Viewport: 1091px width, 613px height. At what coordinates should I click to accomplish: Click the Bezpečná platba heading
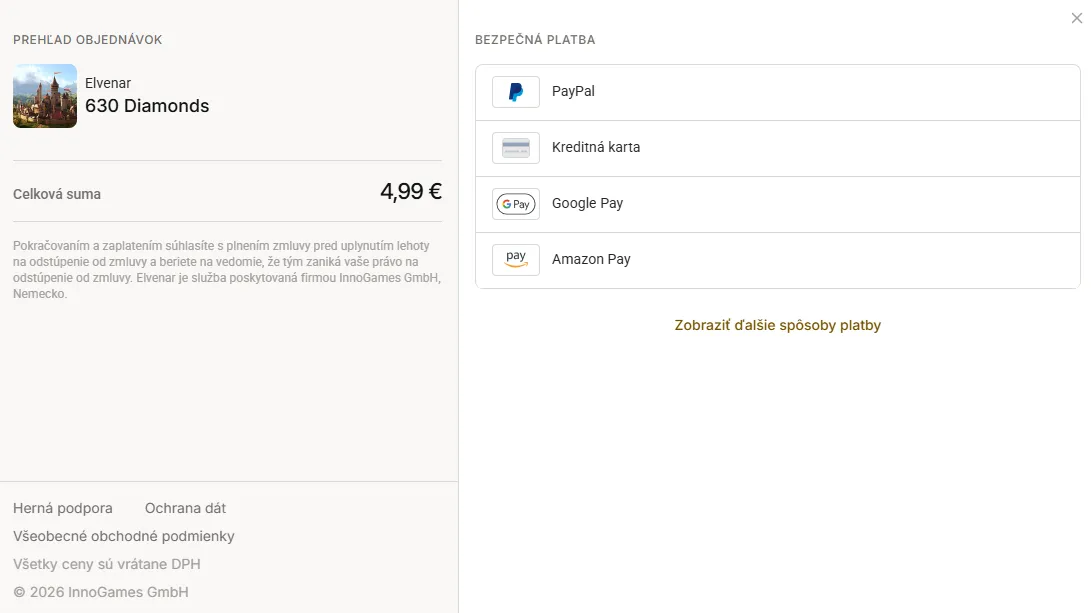(x=535, y=40)
